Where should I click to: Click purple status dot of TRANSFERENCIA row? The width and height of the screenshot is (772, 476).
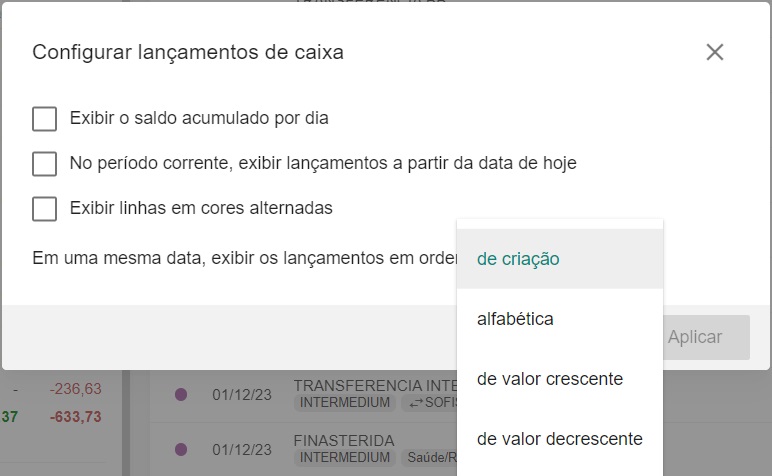pos(181,395)
